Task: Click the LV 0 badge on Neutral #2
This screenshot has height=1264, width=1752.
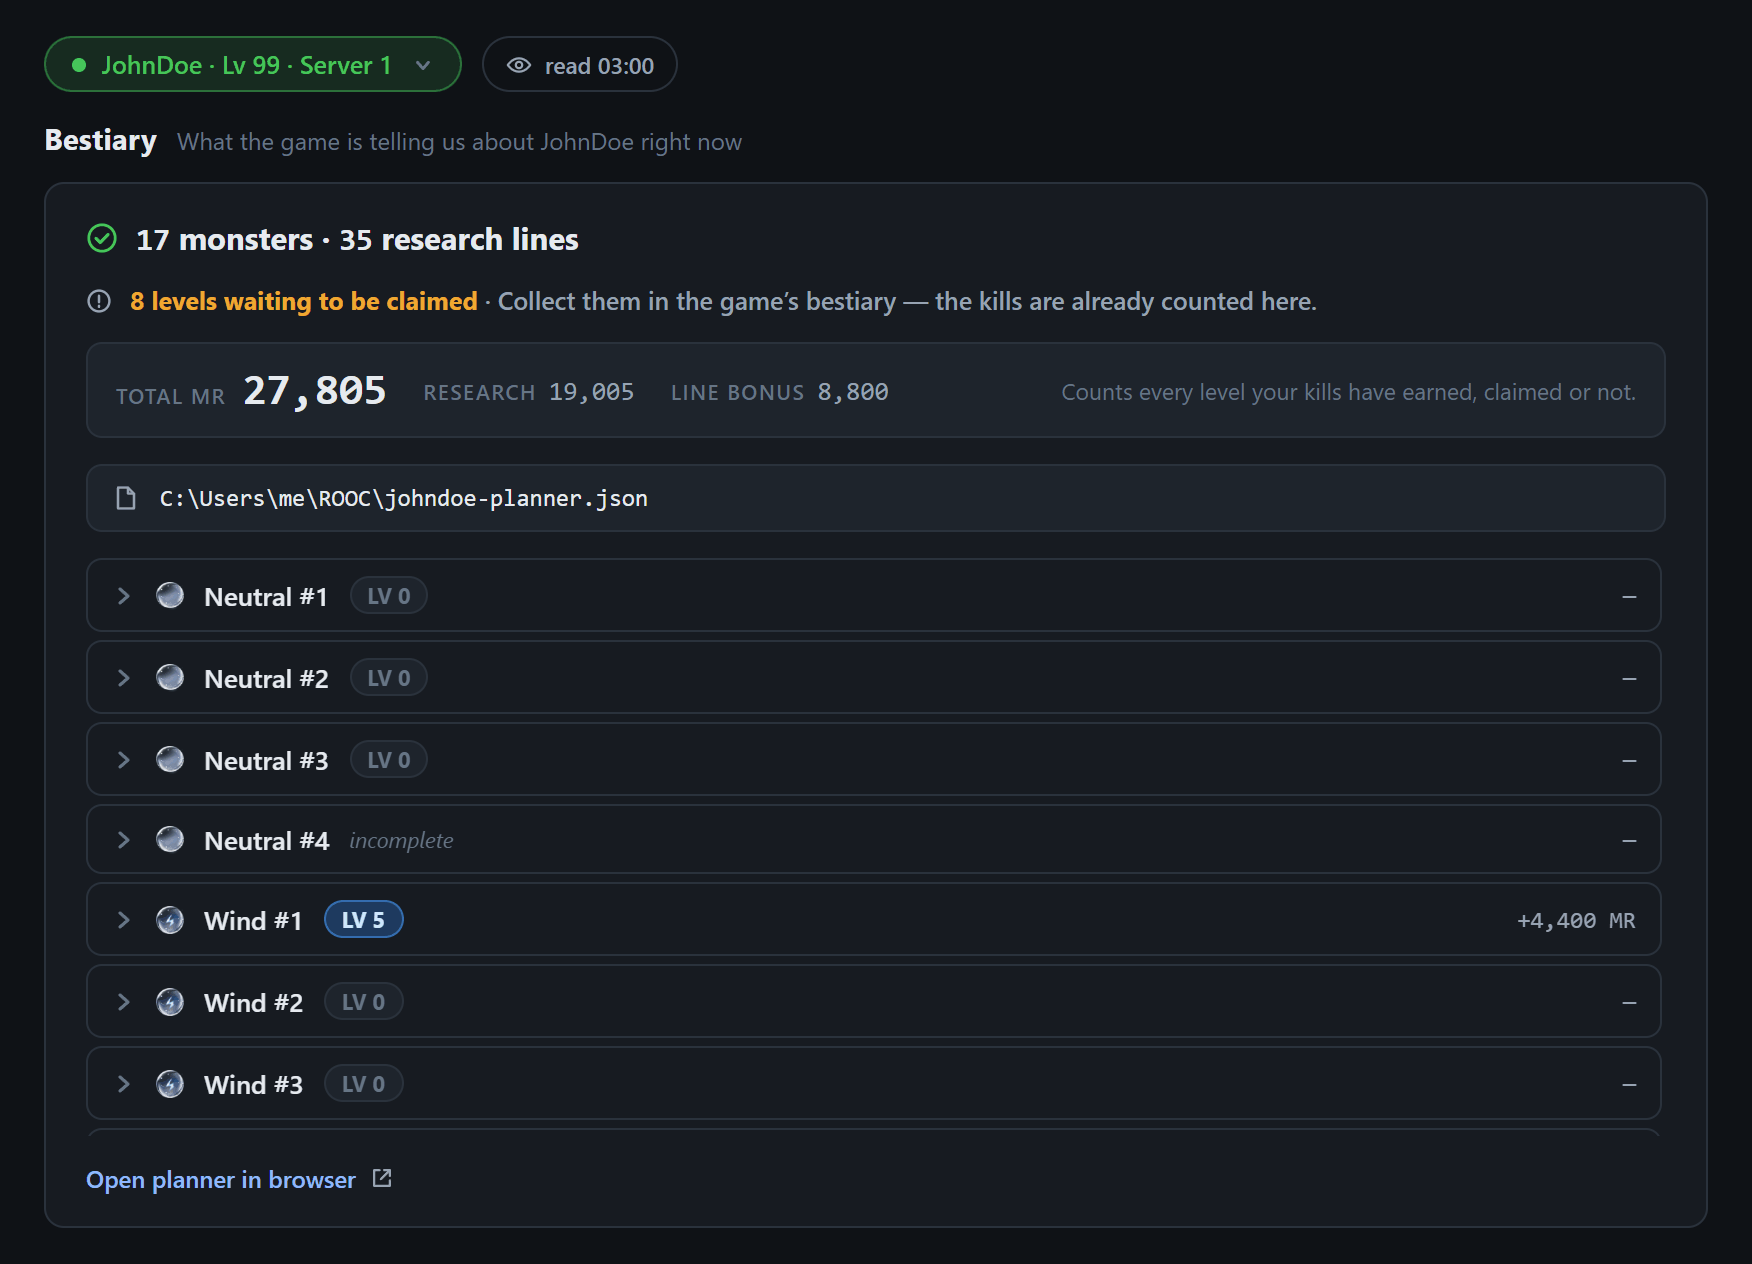Action: pyautogui.click(x=389, y=678)
